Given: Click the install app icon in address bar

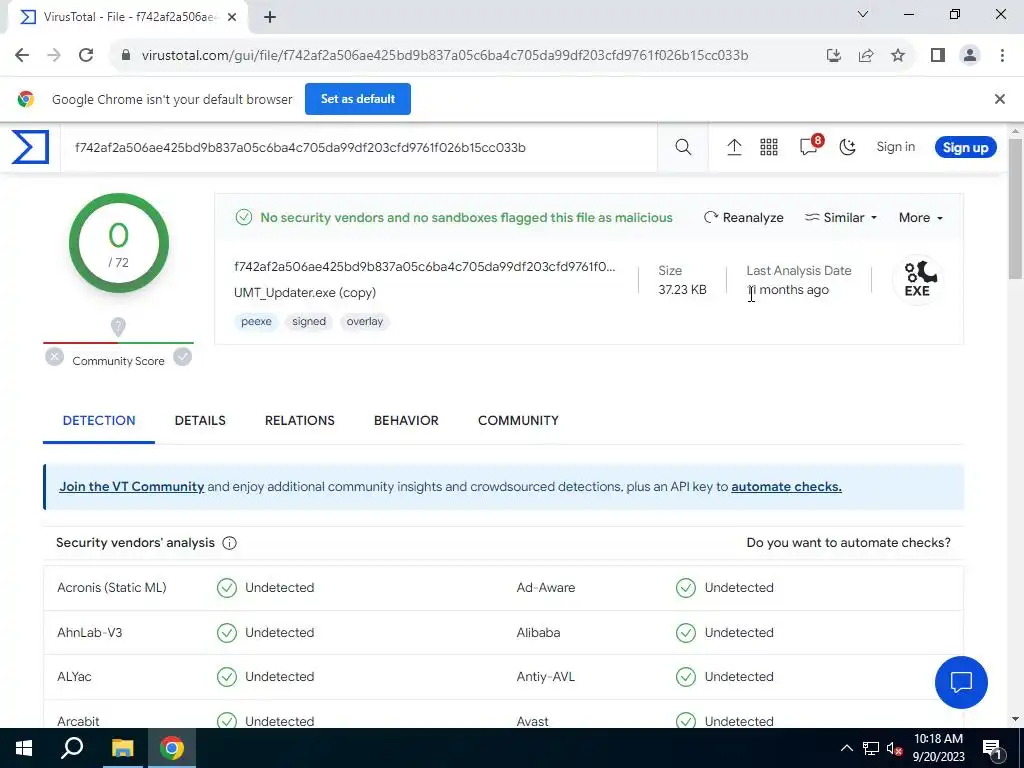Looking at the screenshot, I should pos(833,55).
